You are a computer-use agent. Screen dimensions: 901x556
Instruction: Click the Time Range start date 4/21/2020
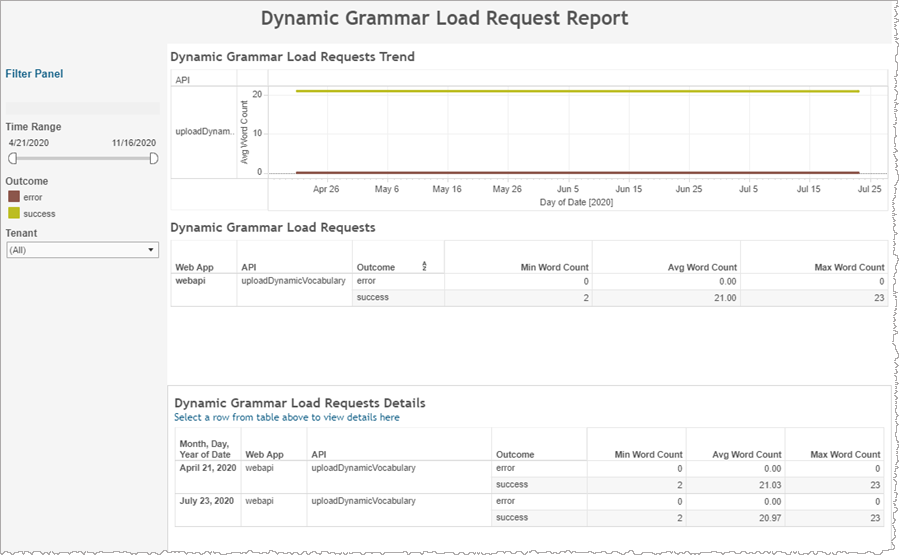pos(28,143)
